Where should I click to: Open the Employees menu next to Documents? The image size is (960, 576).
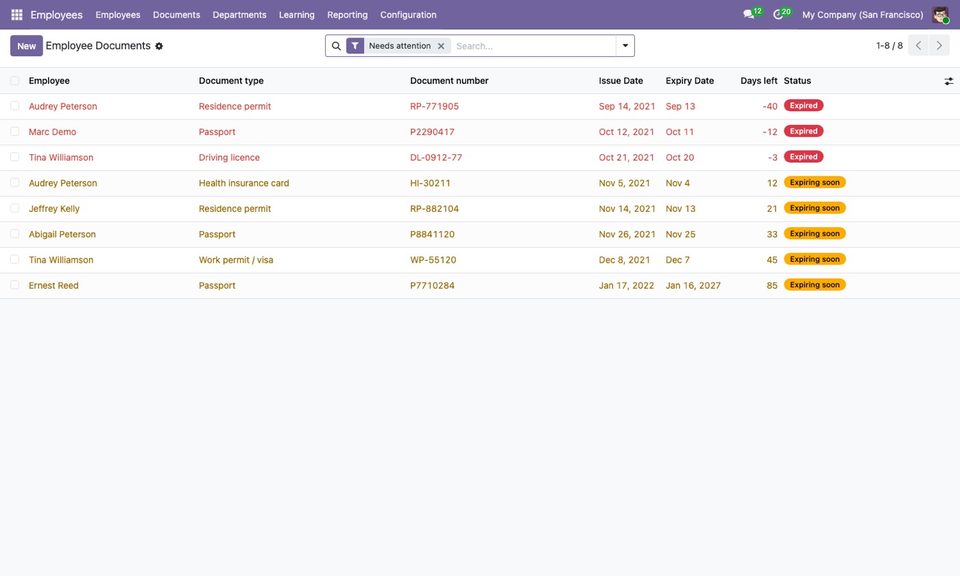pyautogui.click(x=118, y=15)
